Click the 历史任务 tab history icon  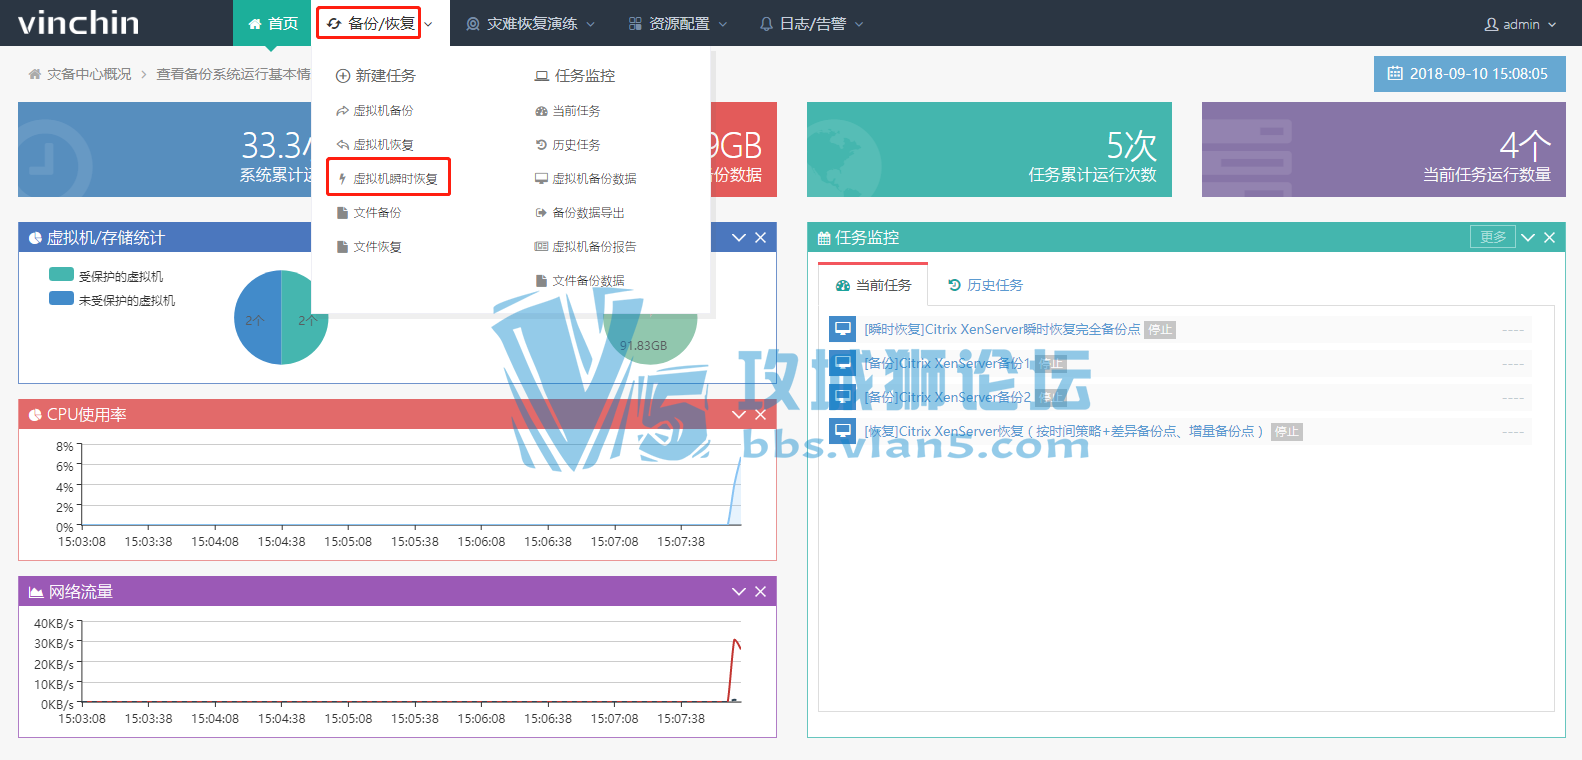click(954, 285)
